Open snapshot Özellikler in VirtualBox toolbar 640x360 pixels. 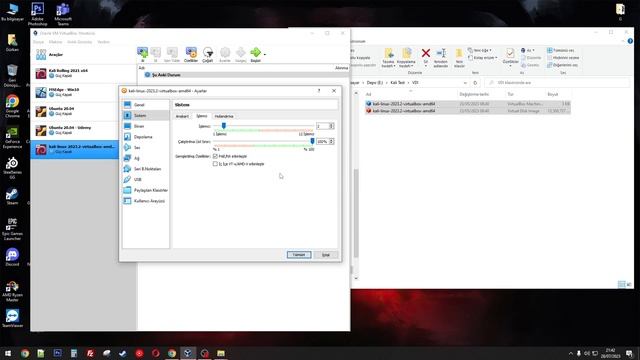tap(191, 54)
